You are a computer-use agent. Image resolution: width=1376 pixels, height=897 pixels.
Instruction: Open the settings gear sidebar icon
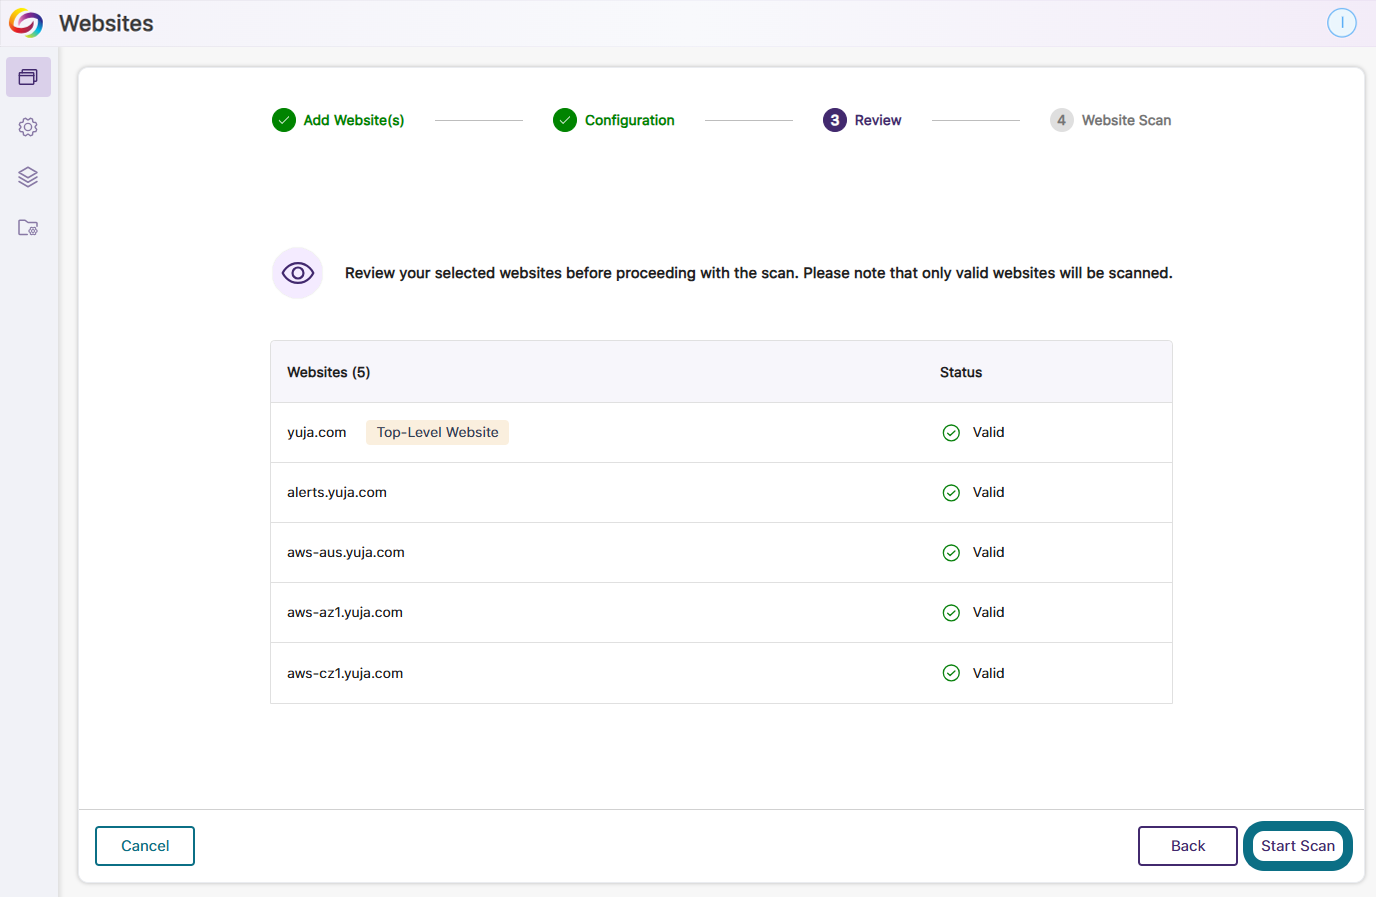(28, 127)
